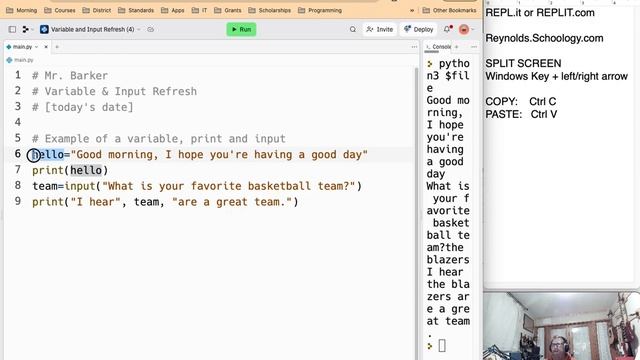Click the # Mr. Barker comment line

(70, 76)
